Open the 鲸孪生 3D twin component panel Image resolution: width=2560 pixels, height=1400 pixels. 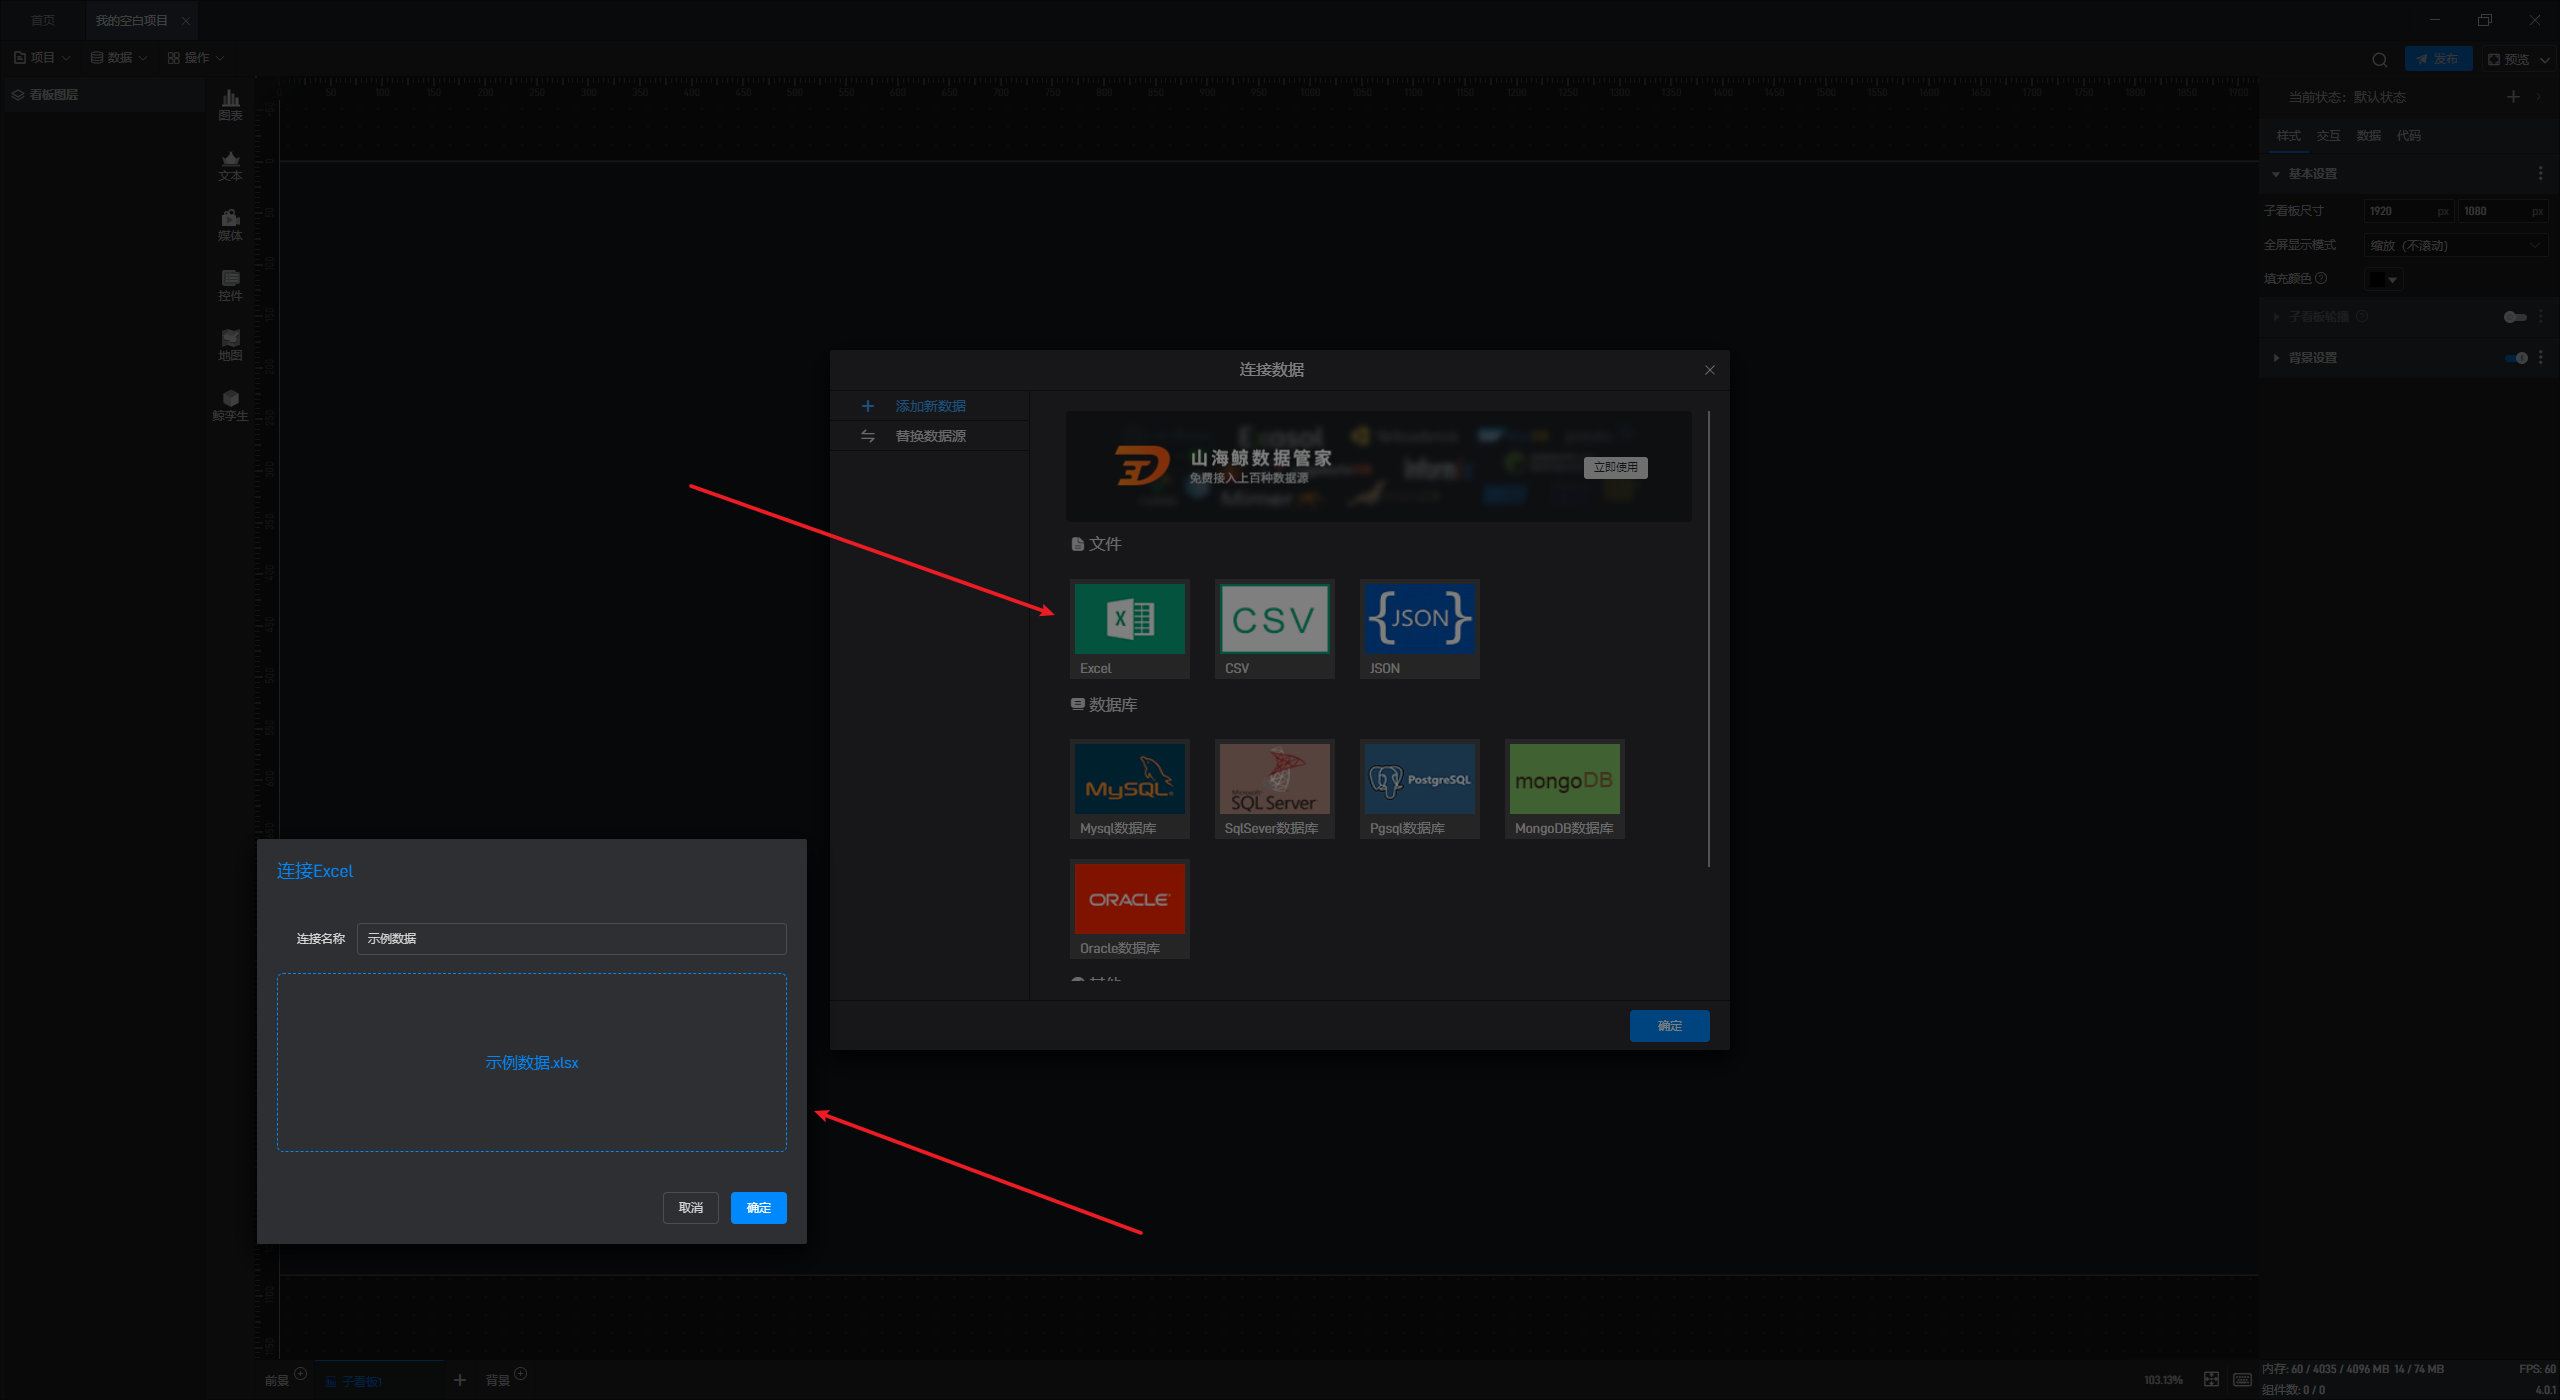pos(230,405)
